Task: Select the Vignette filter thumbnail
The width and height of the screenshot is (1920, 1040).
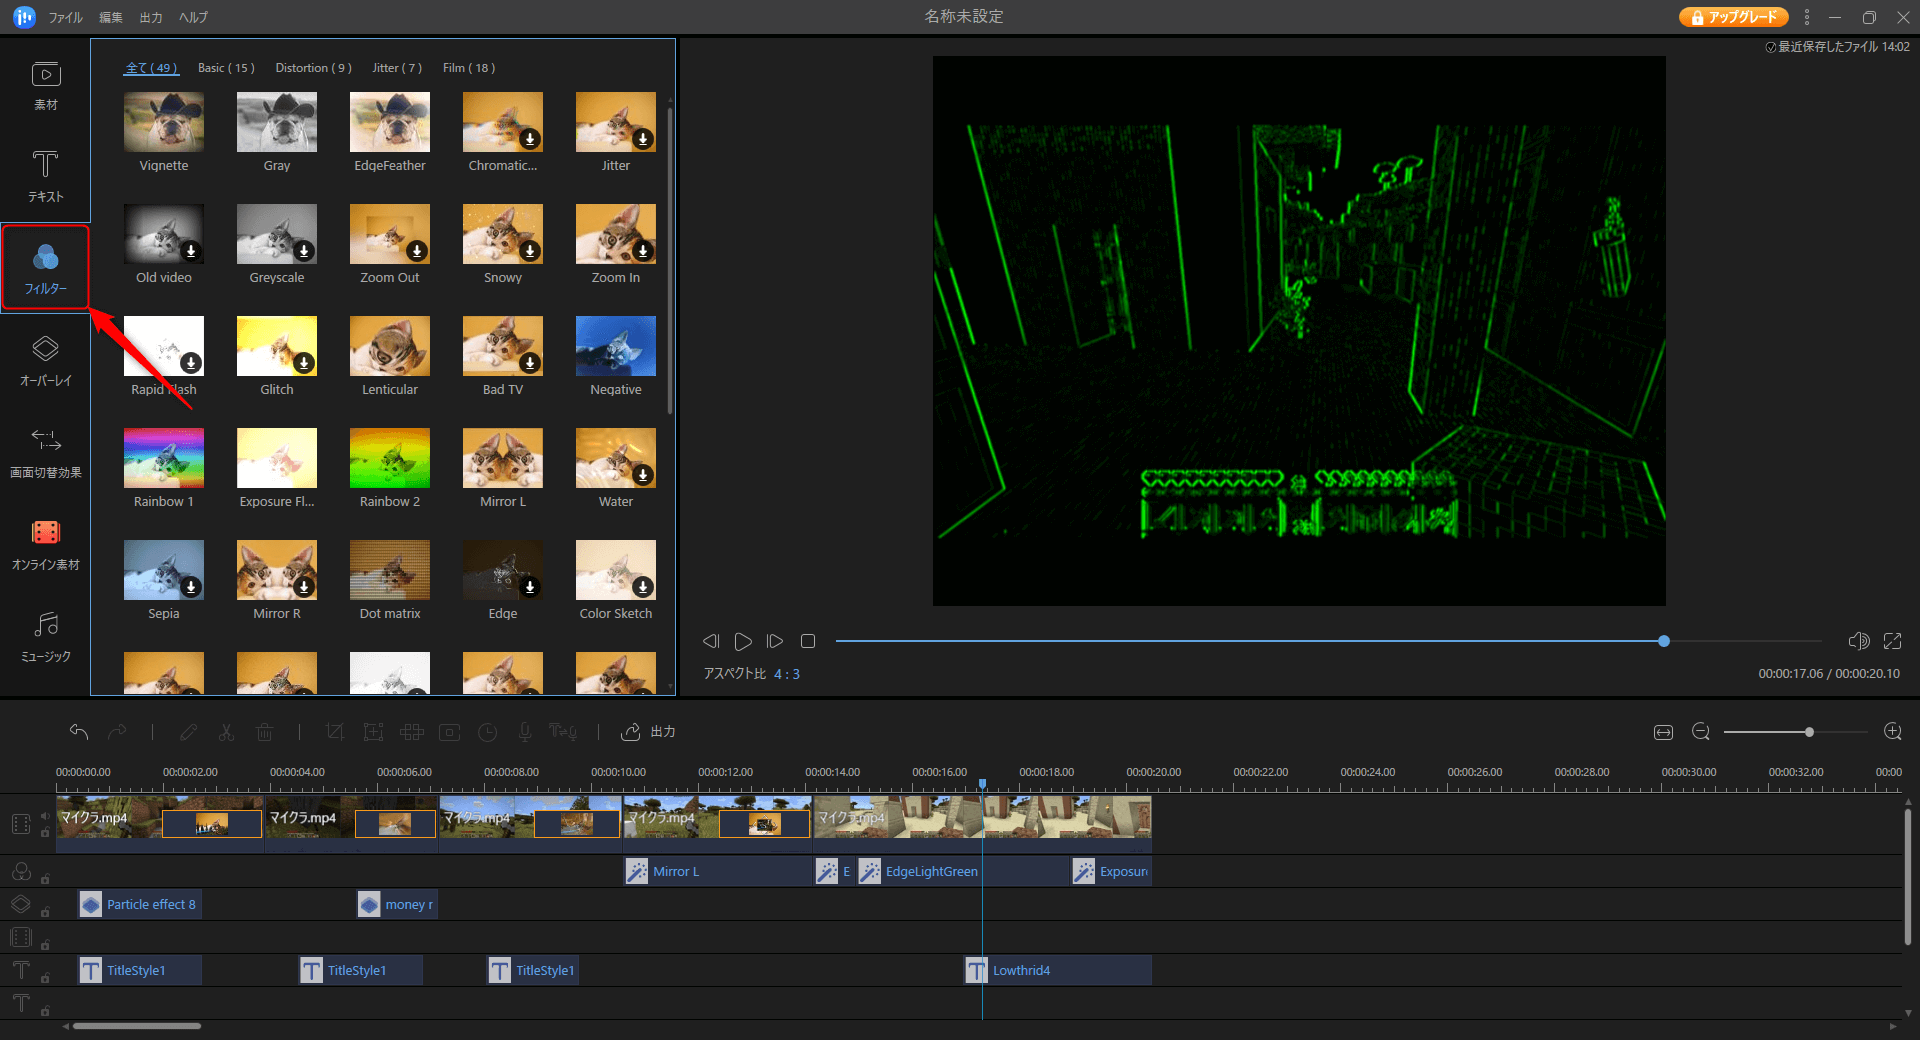Action: 164,122
